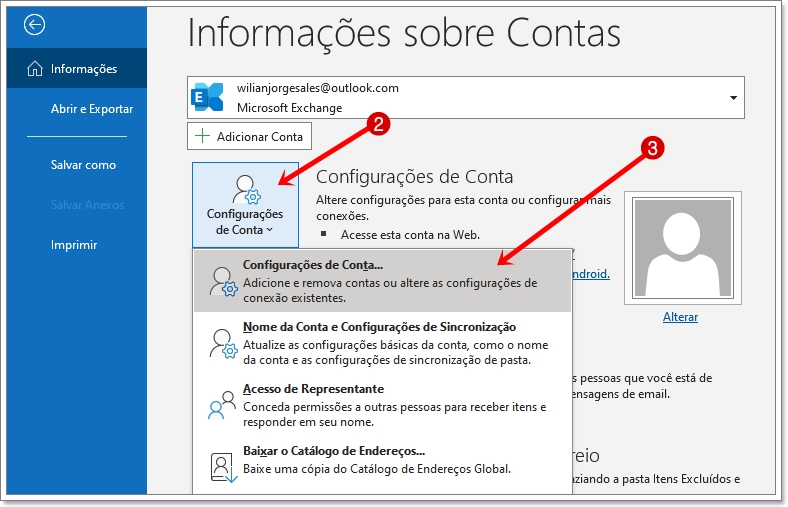Click icon beside Nome da Conta entry

[x=223, y=343]
